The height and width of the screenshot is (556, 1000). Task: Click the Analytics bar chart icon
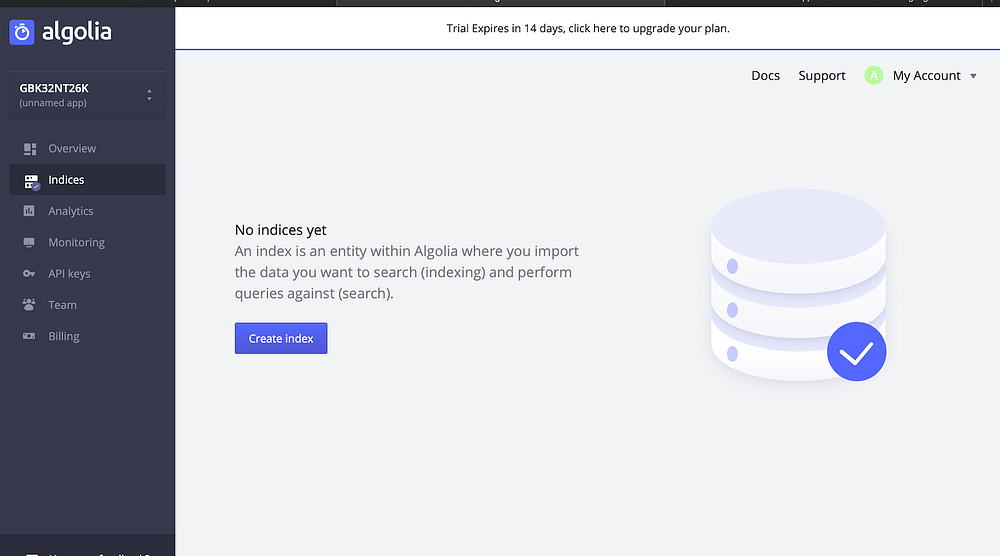[29, 211]
